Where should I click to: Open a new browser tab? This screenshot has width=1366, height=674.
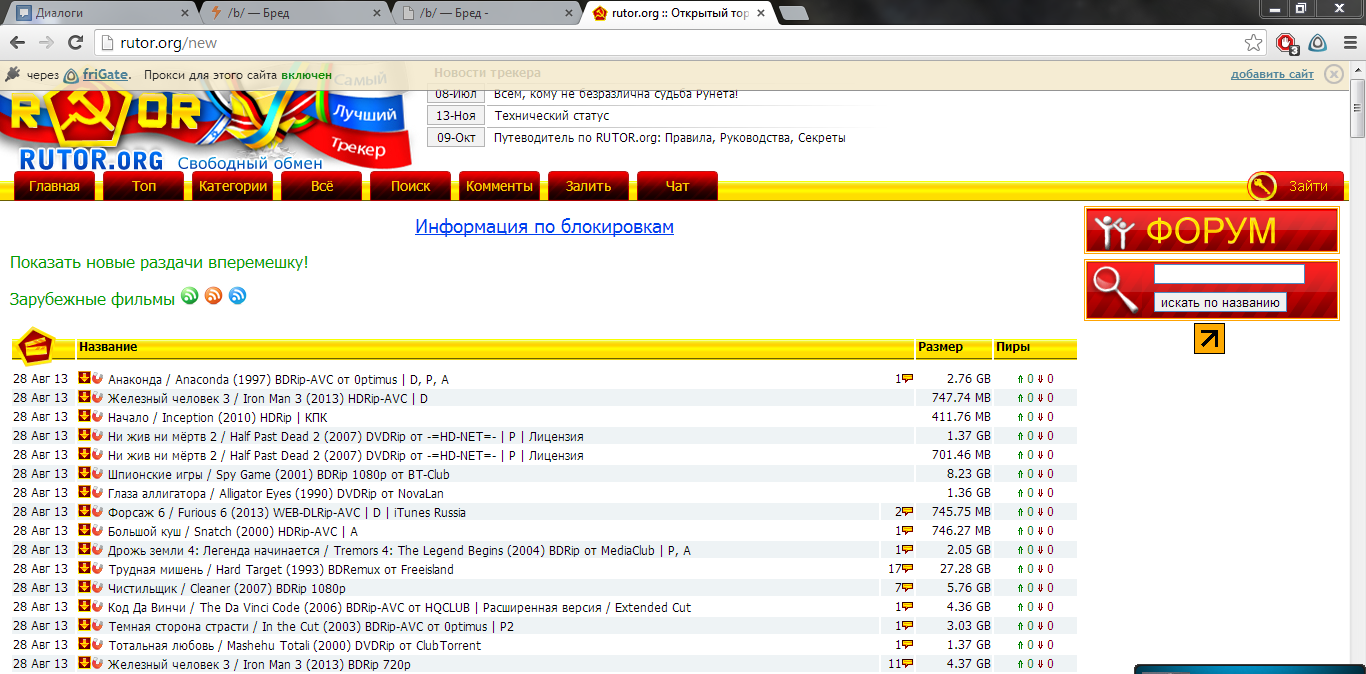pyautogui.click(x=794, y=13)
